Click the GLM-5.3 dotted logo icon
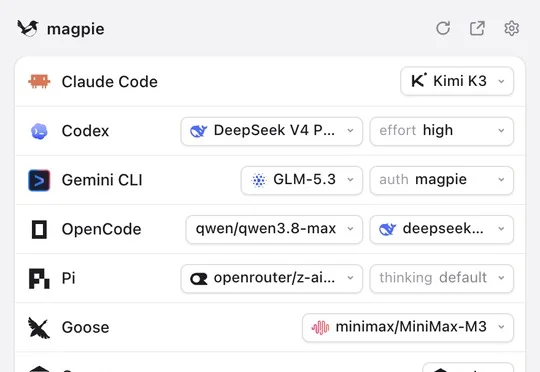 click(259, 180)
